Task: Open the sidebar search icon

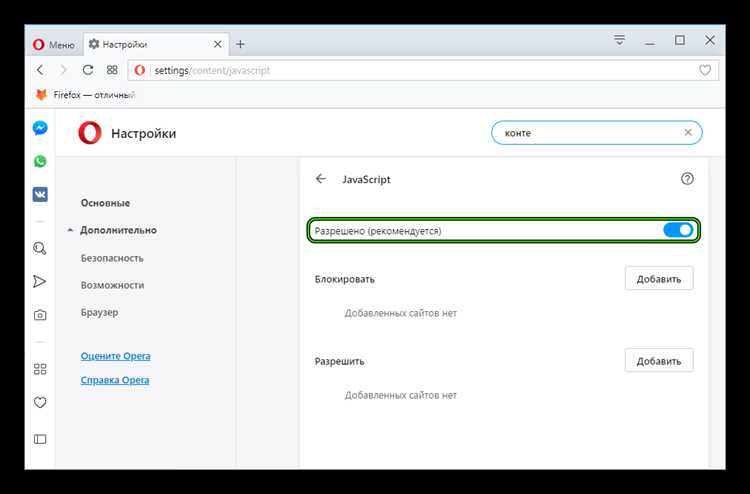Action: [x=40, y=248]
